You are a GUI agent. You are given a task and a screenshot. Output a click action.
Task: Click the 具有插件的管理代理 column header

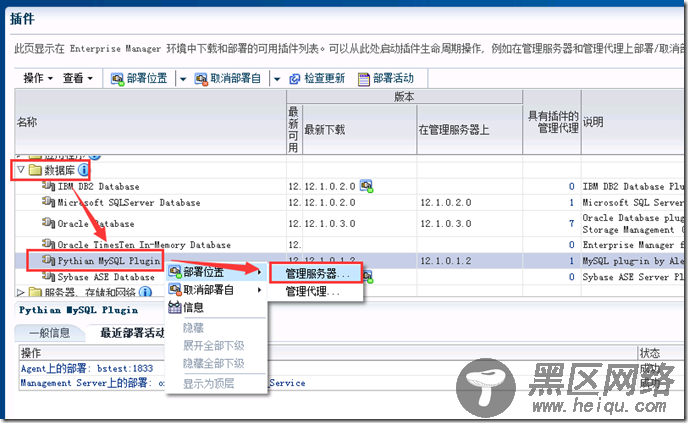tap(552, 122)
